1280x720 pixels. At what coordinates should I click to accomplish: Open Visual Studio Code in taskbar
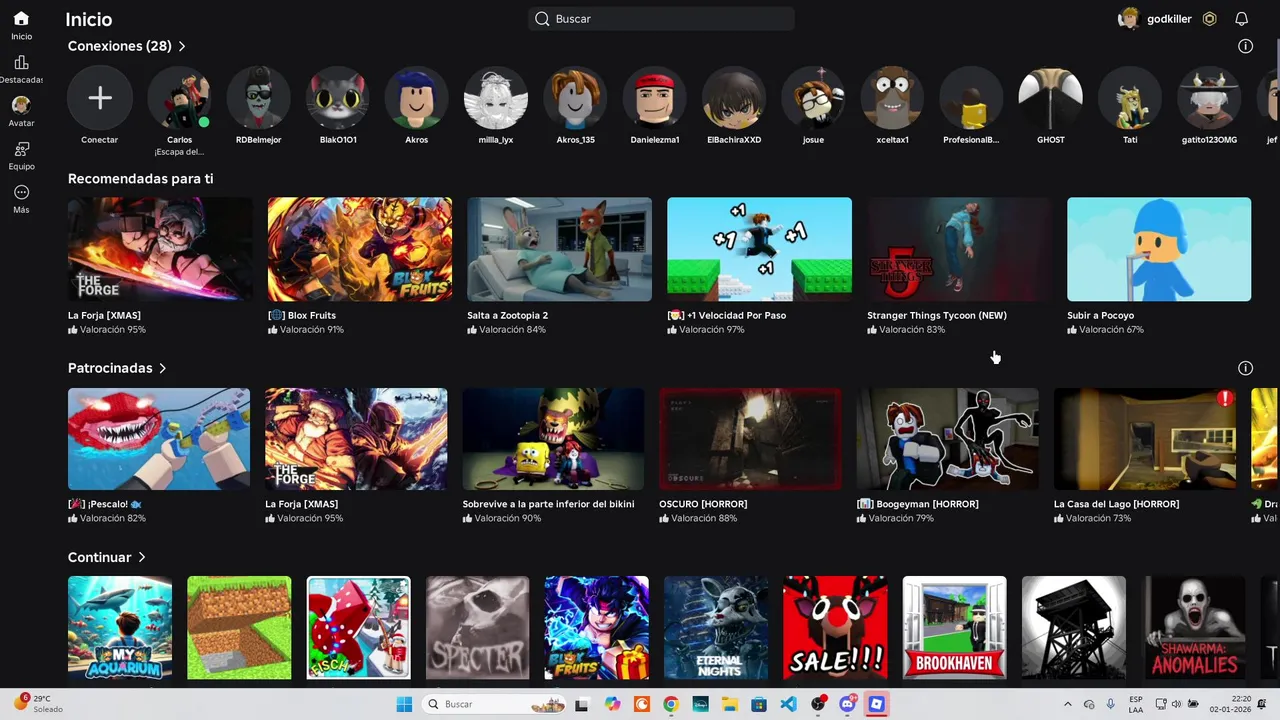[x=788, y=704]
